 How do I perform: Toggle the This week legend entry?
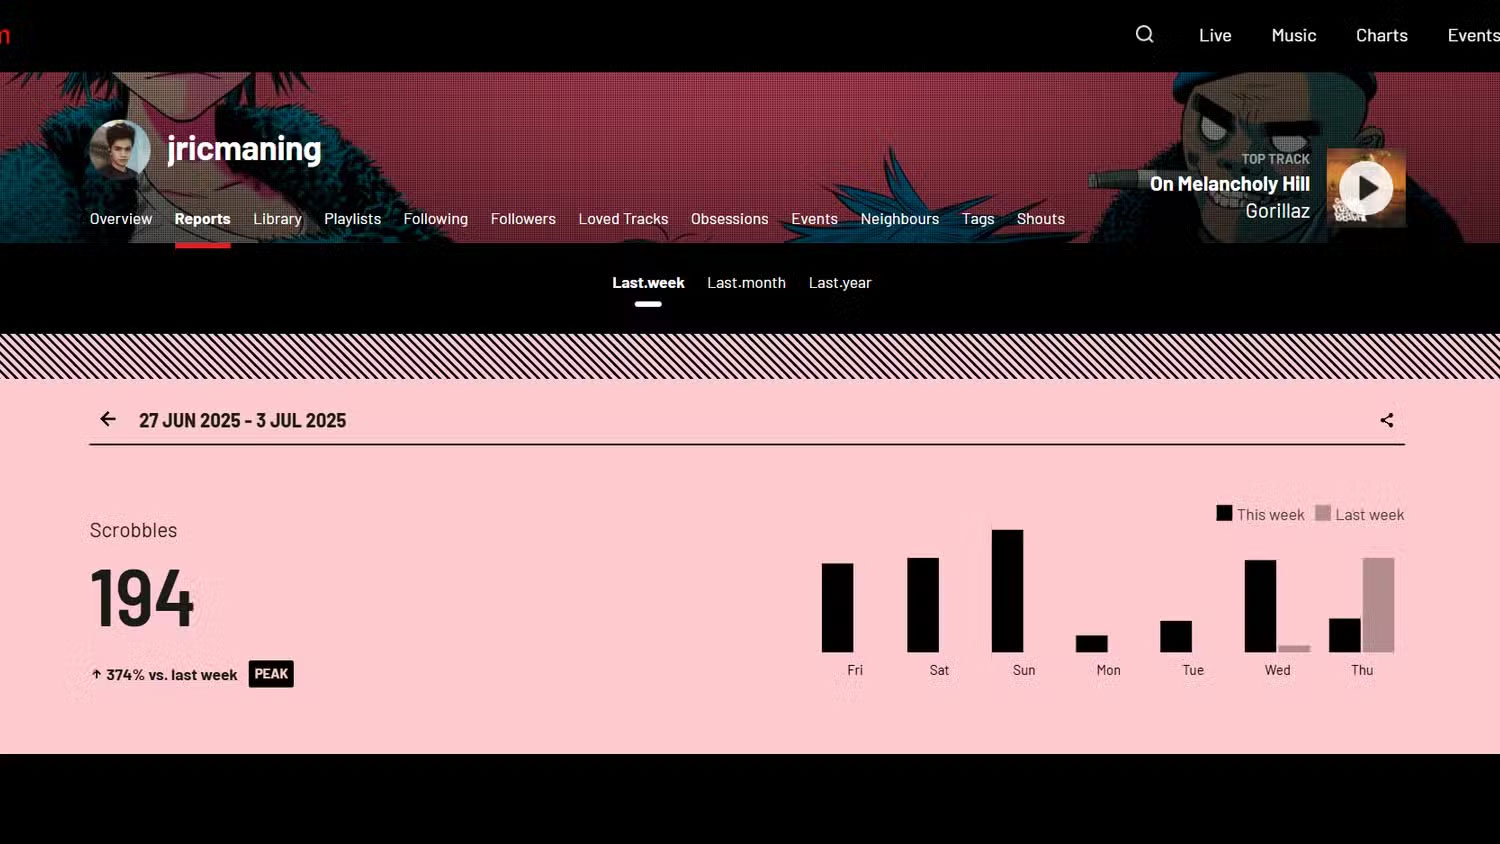(1261, 513)
